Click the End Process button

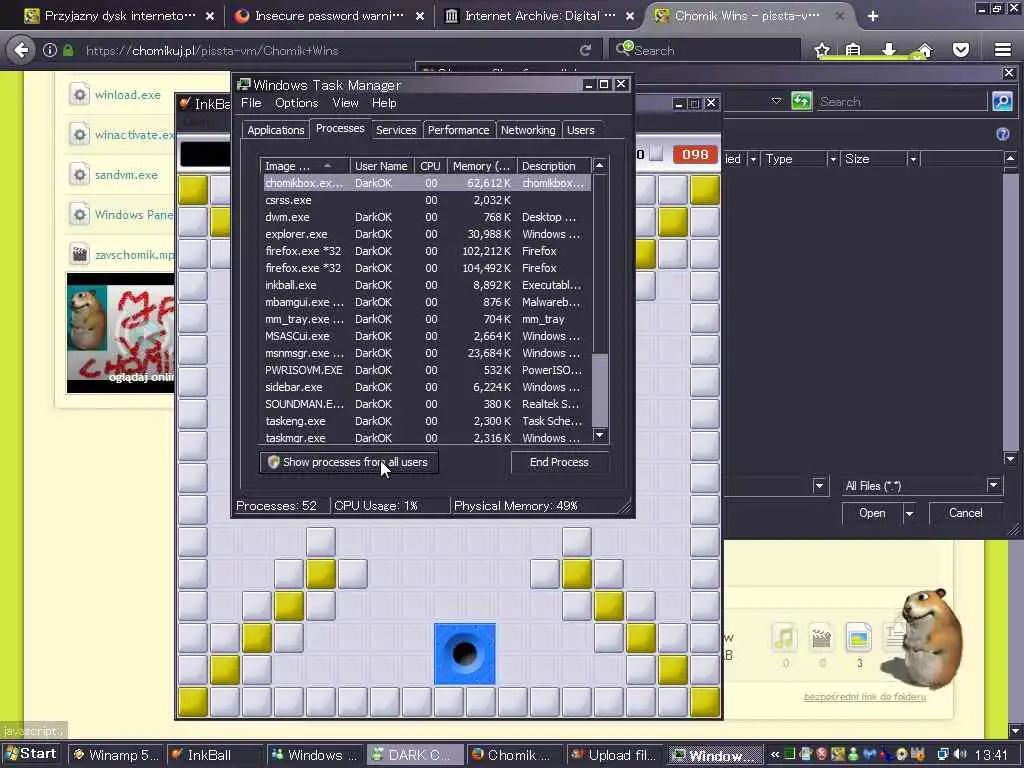click(x=559, y=462)
